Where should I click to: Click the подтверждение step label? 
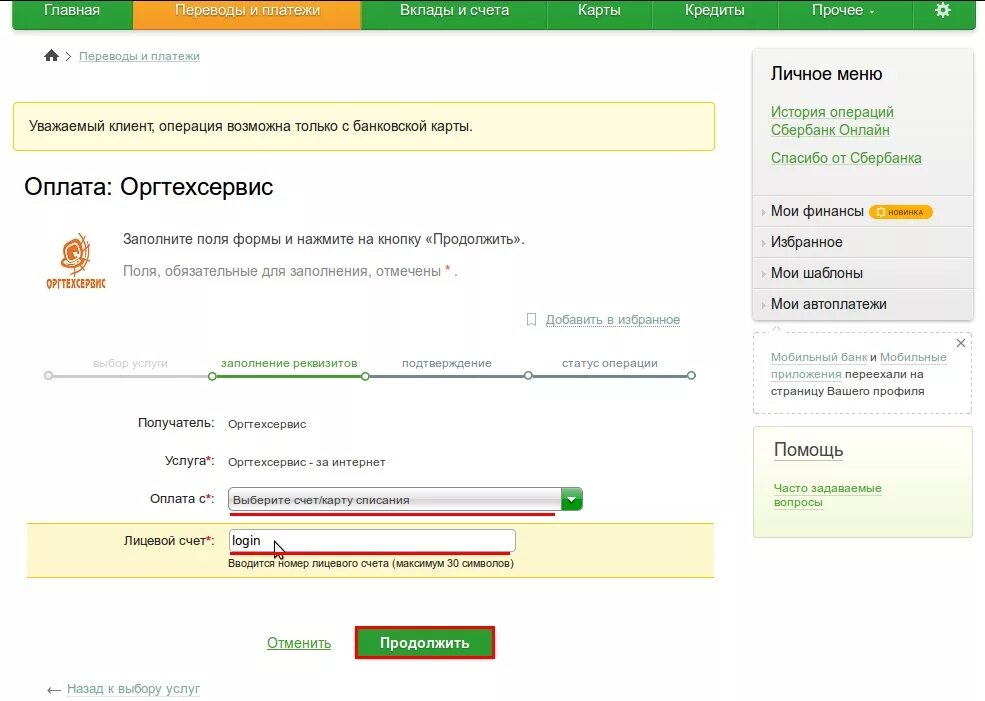tap(447, 363)
